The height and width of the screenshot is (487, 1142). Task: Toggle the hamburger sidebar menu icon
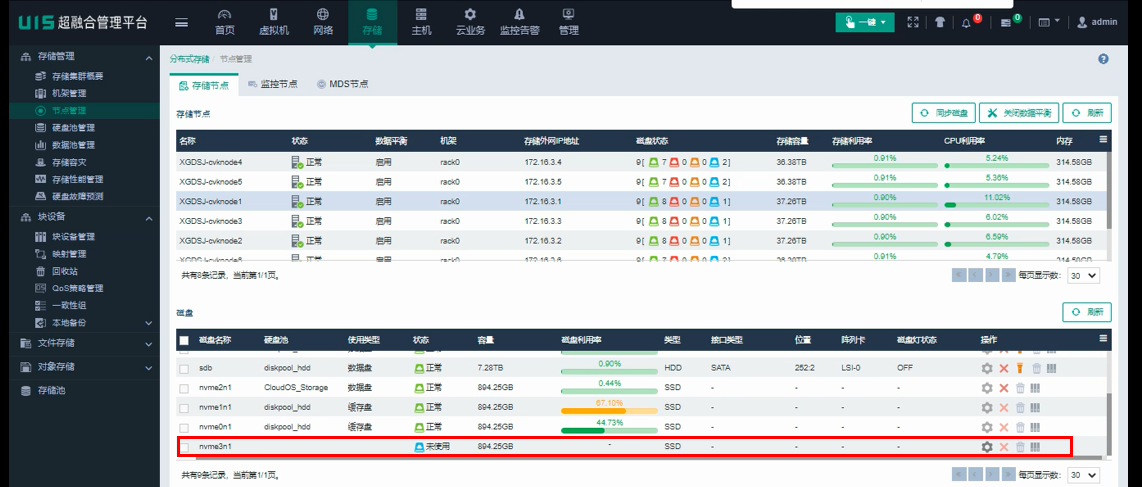click(181, 22)
